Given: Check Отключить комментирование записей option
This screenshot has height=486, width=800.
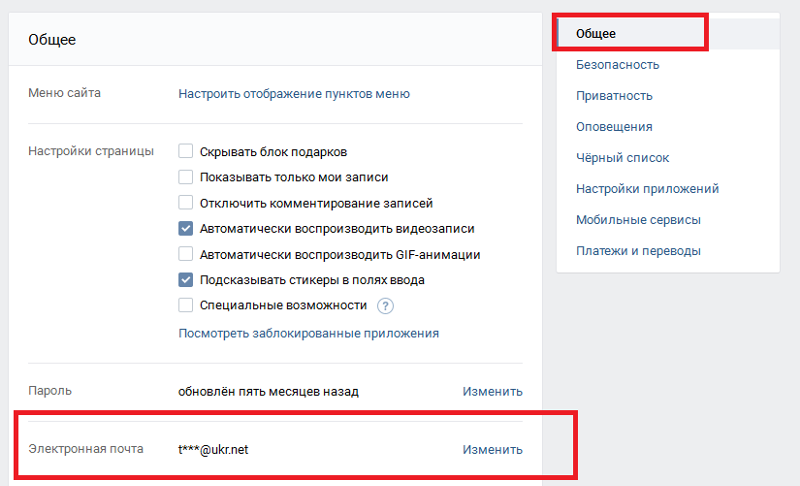Looking at the screenshot, I should point(186,202).
